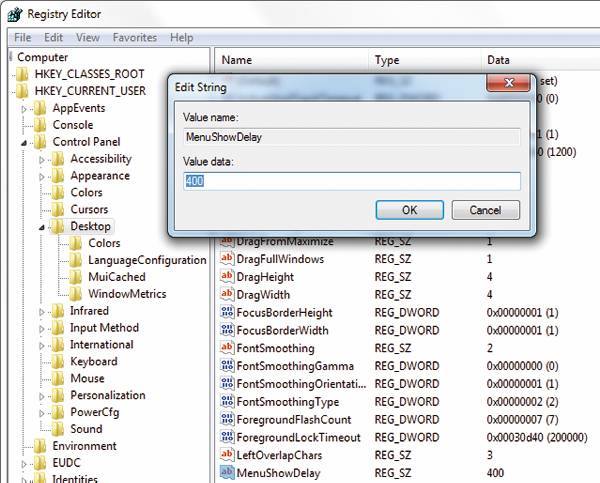The width and height of the screenshot is (600, 483).
Task: Open the View menu
Action: tap(88, 38)
